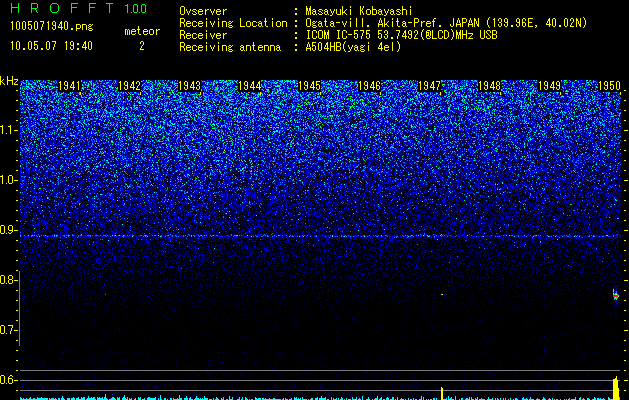Click the ICOM IC-575 receiver description
The image size is (629, 400).
pos(401,35)
